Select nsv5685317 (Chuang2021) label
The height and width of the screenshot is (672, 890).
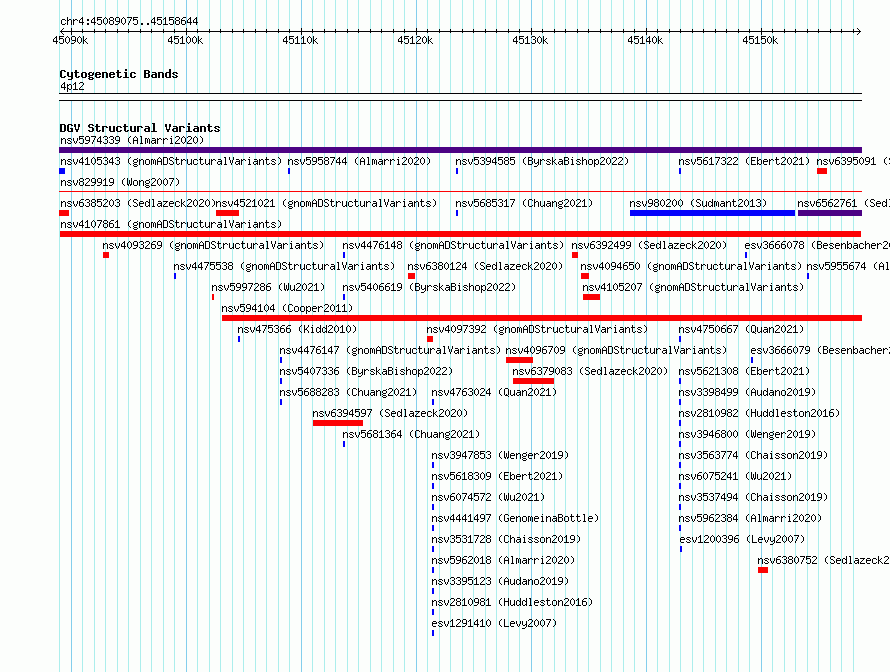pyautogui.click(x=524, y=203)
